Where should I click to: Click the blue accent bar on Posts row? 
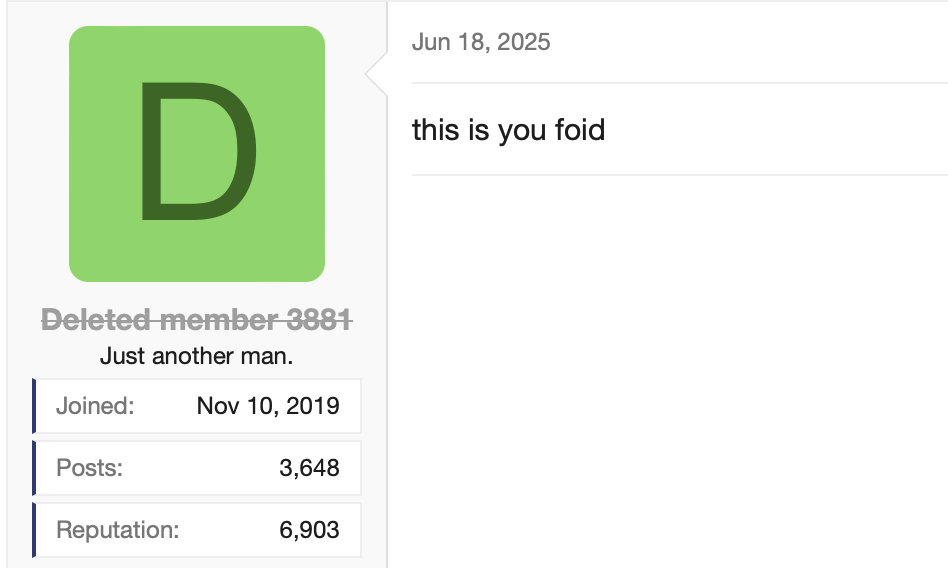pyautogui.click(x=34, y=468)
